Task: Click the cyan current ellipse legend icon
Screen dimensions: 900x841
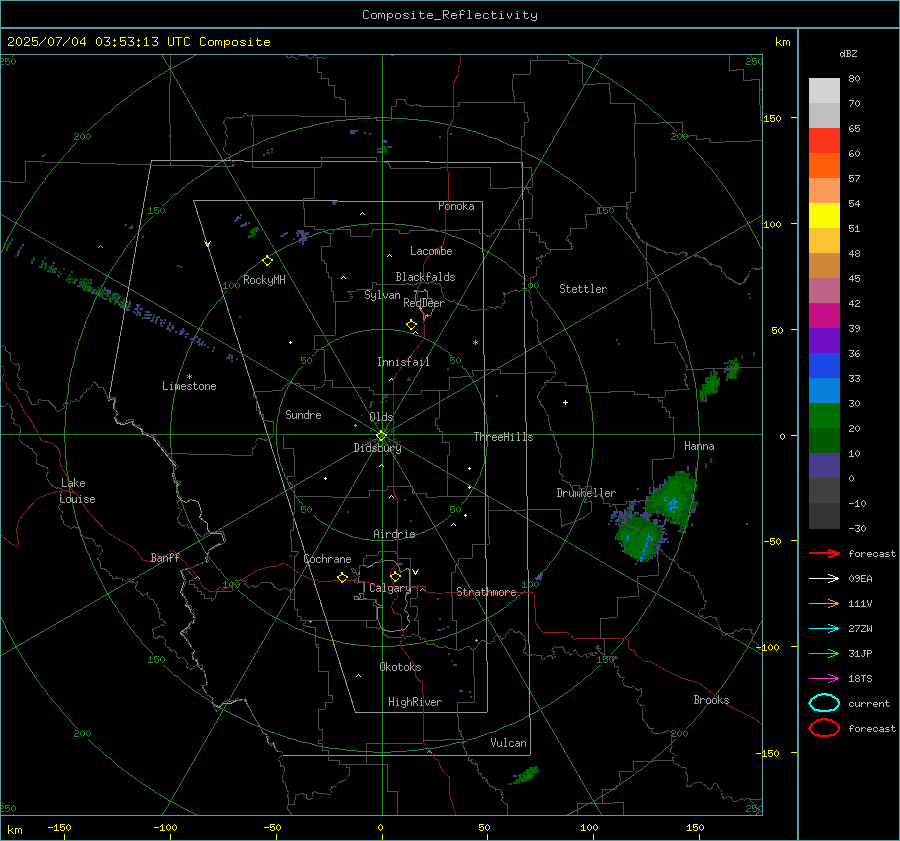Action: tap(824, 703)
